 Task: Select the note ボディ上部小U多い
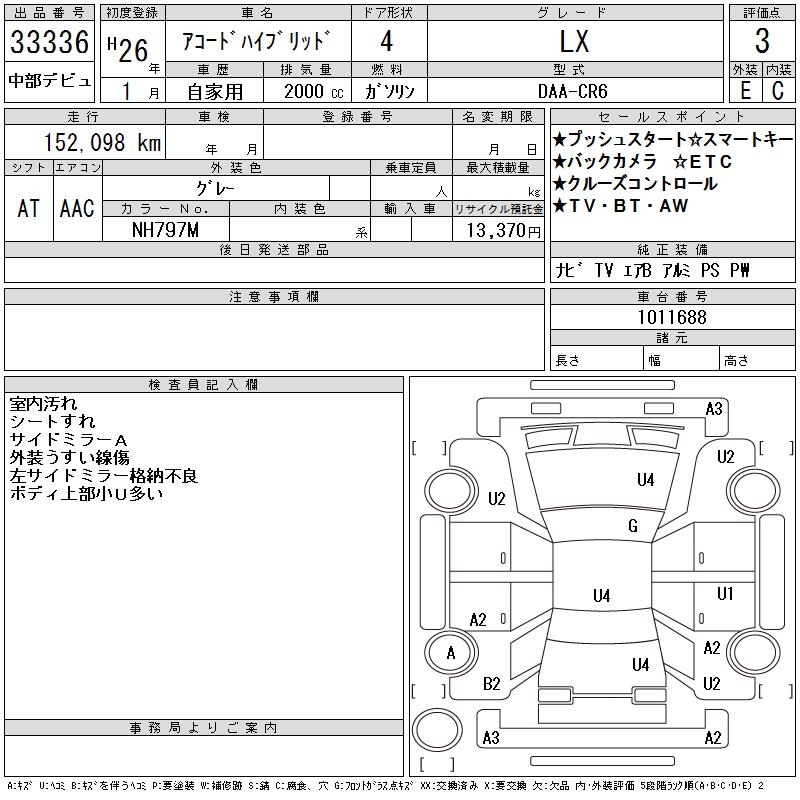pos(86,493)
